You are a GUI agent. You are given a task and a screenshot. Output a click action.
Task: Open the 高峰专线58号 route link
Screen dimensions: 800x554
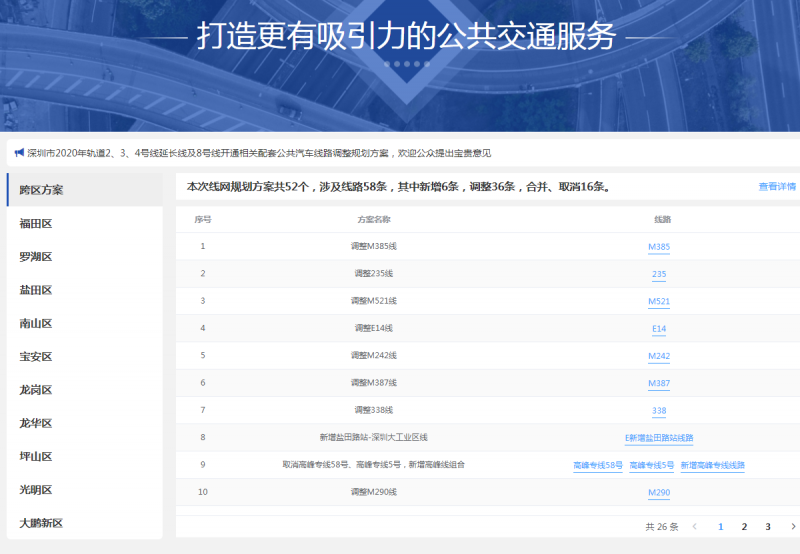[598, 466]
